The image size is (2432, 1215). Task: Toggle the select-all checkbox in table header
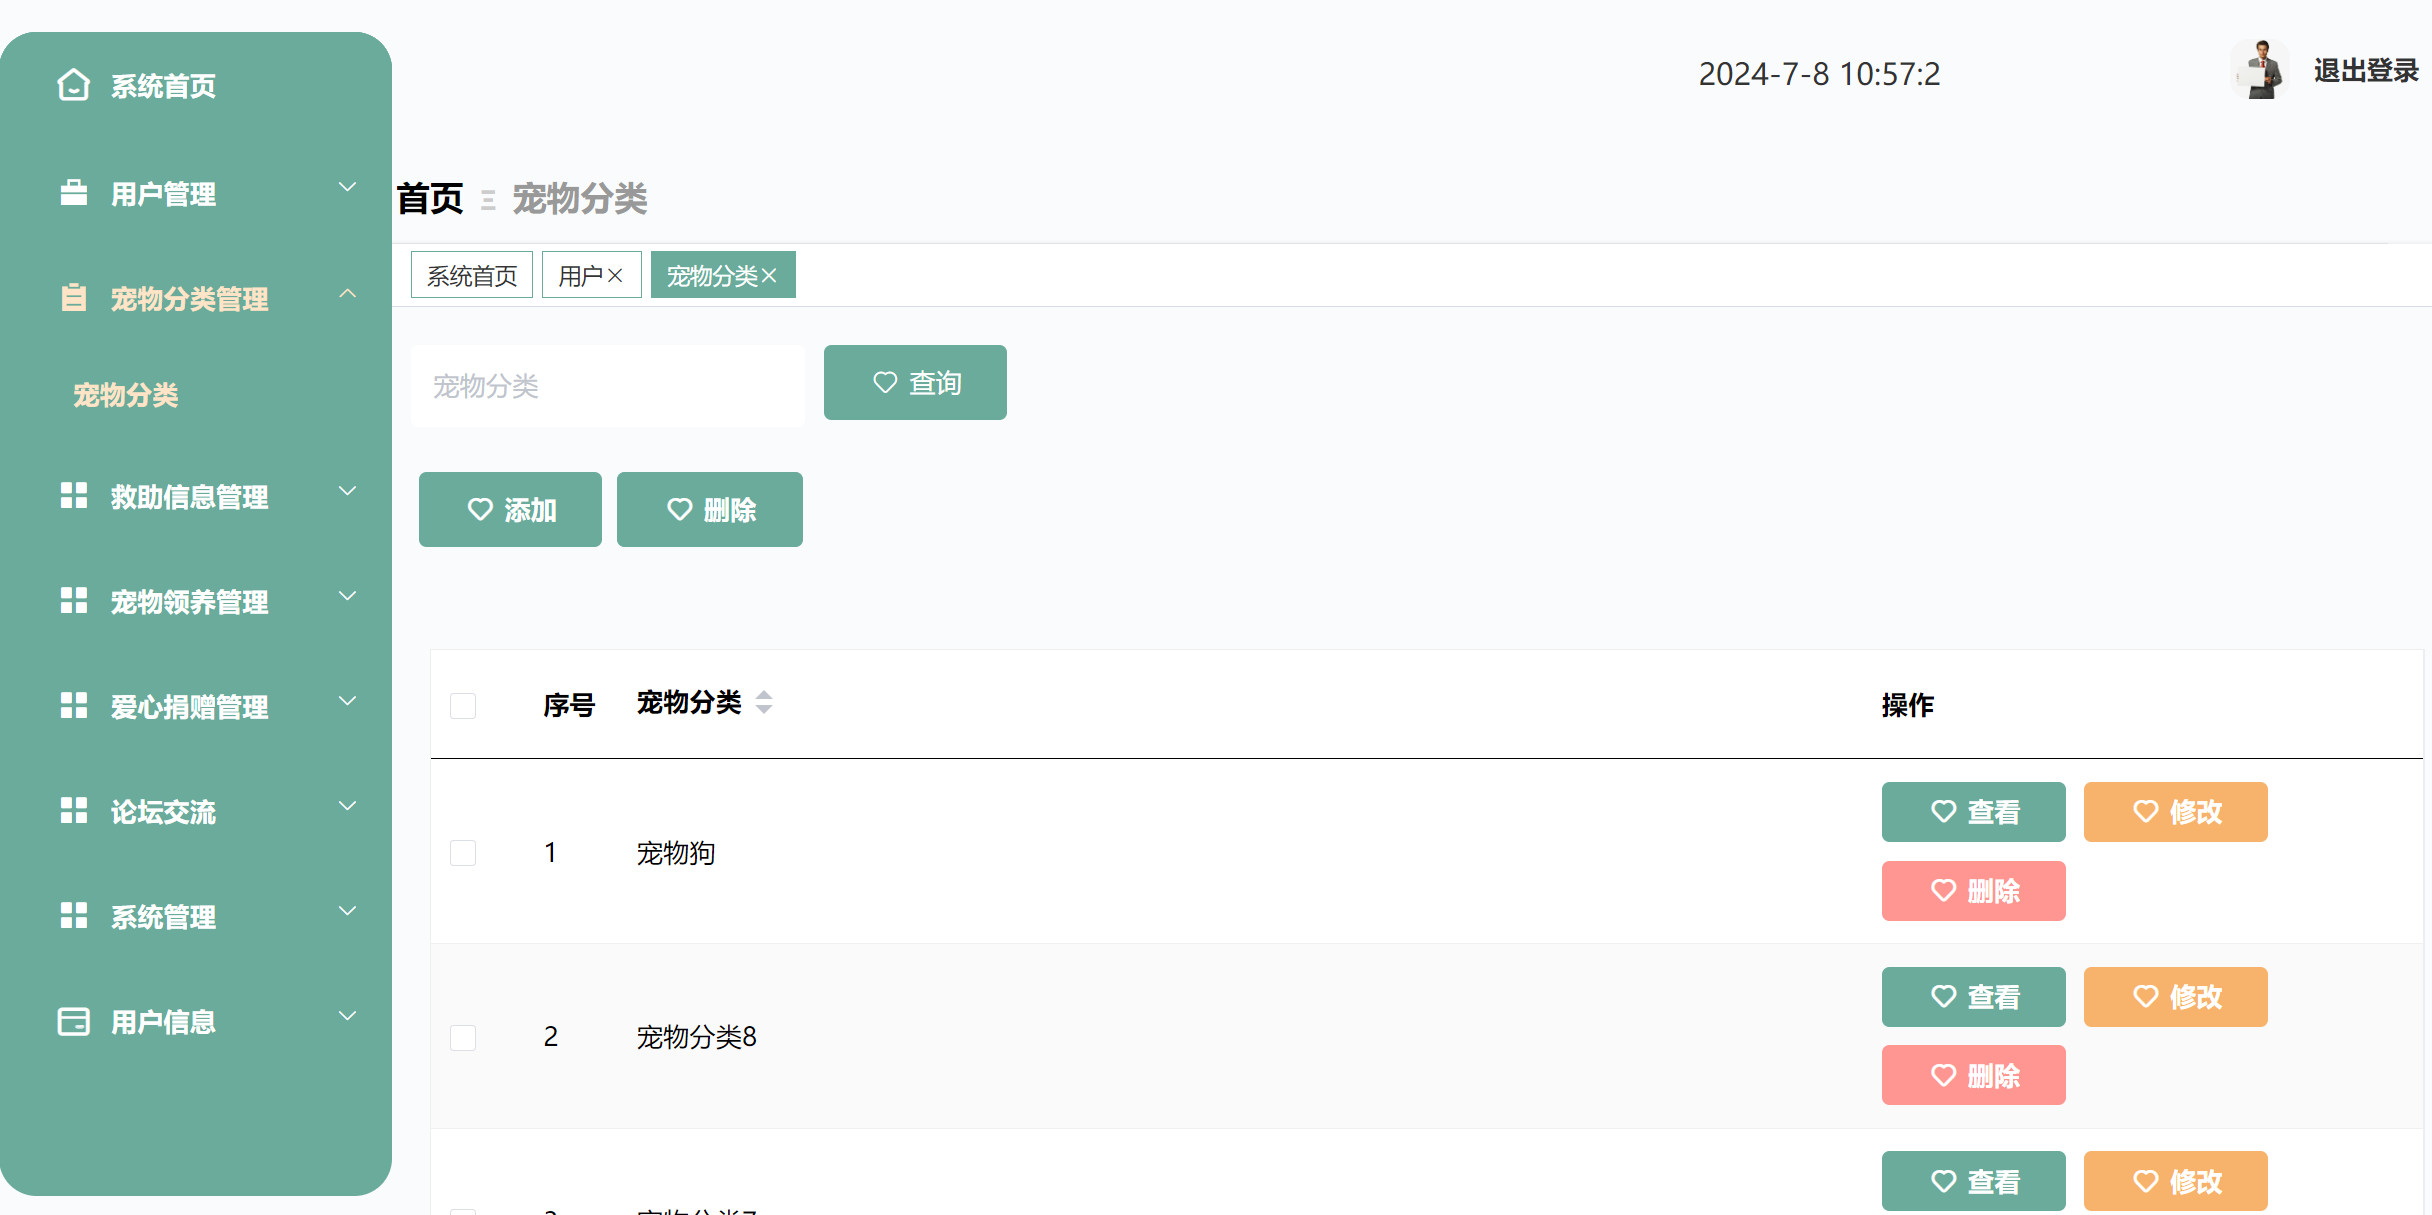pos(463,705)
